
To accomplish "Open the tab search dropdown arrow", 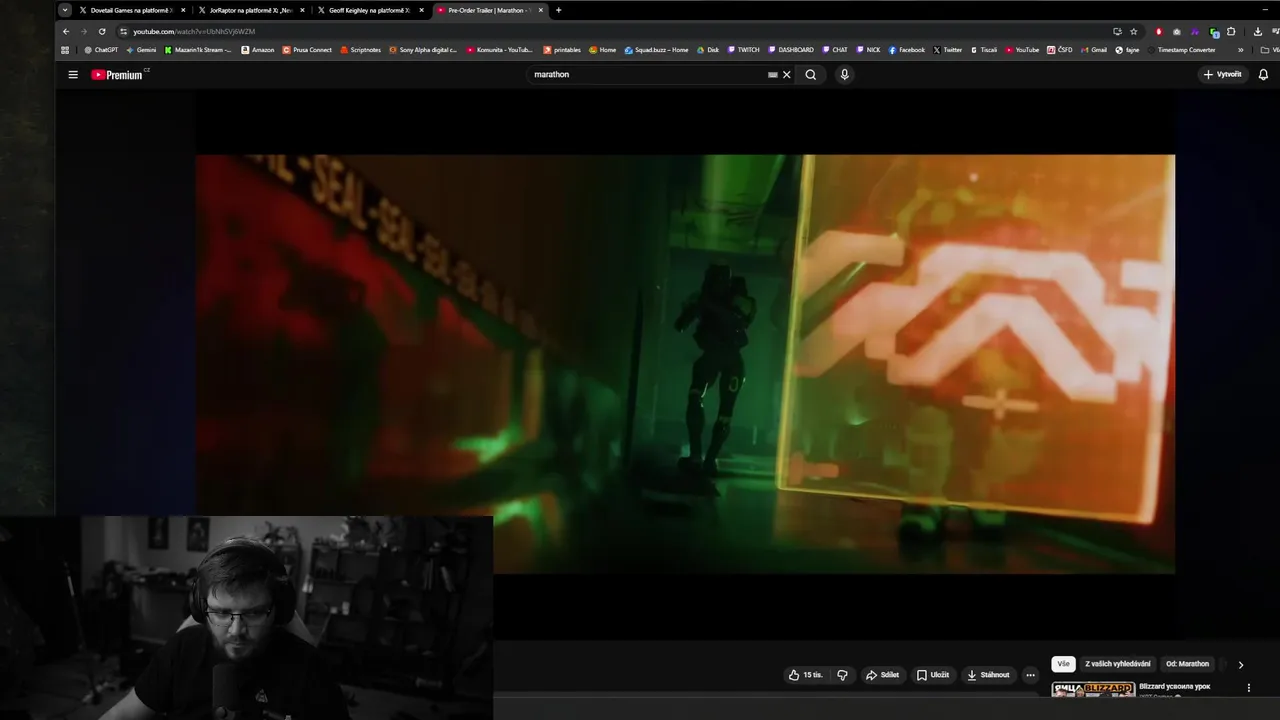I will (x=65, y=10).
